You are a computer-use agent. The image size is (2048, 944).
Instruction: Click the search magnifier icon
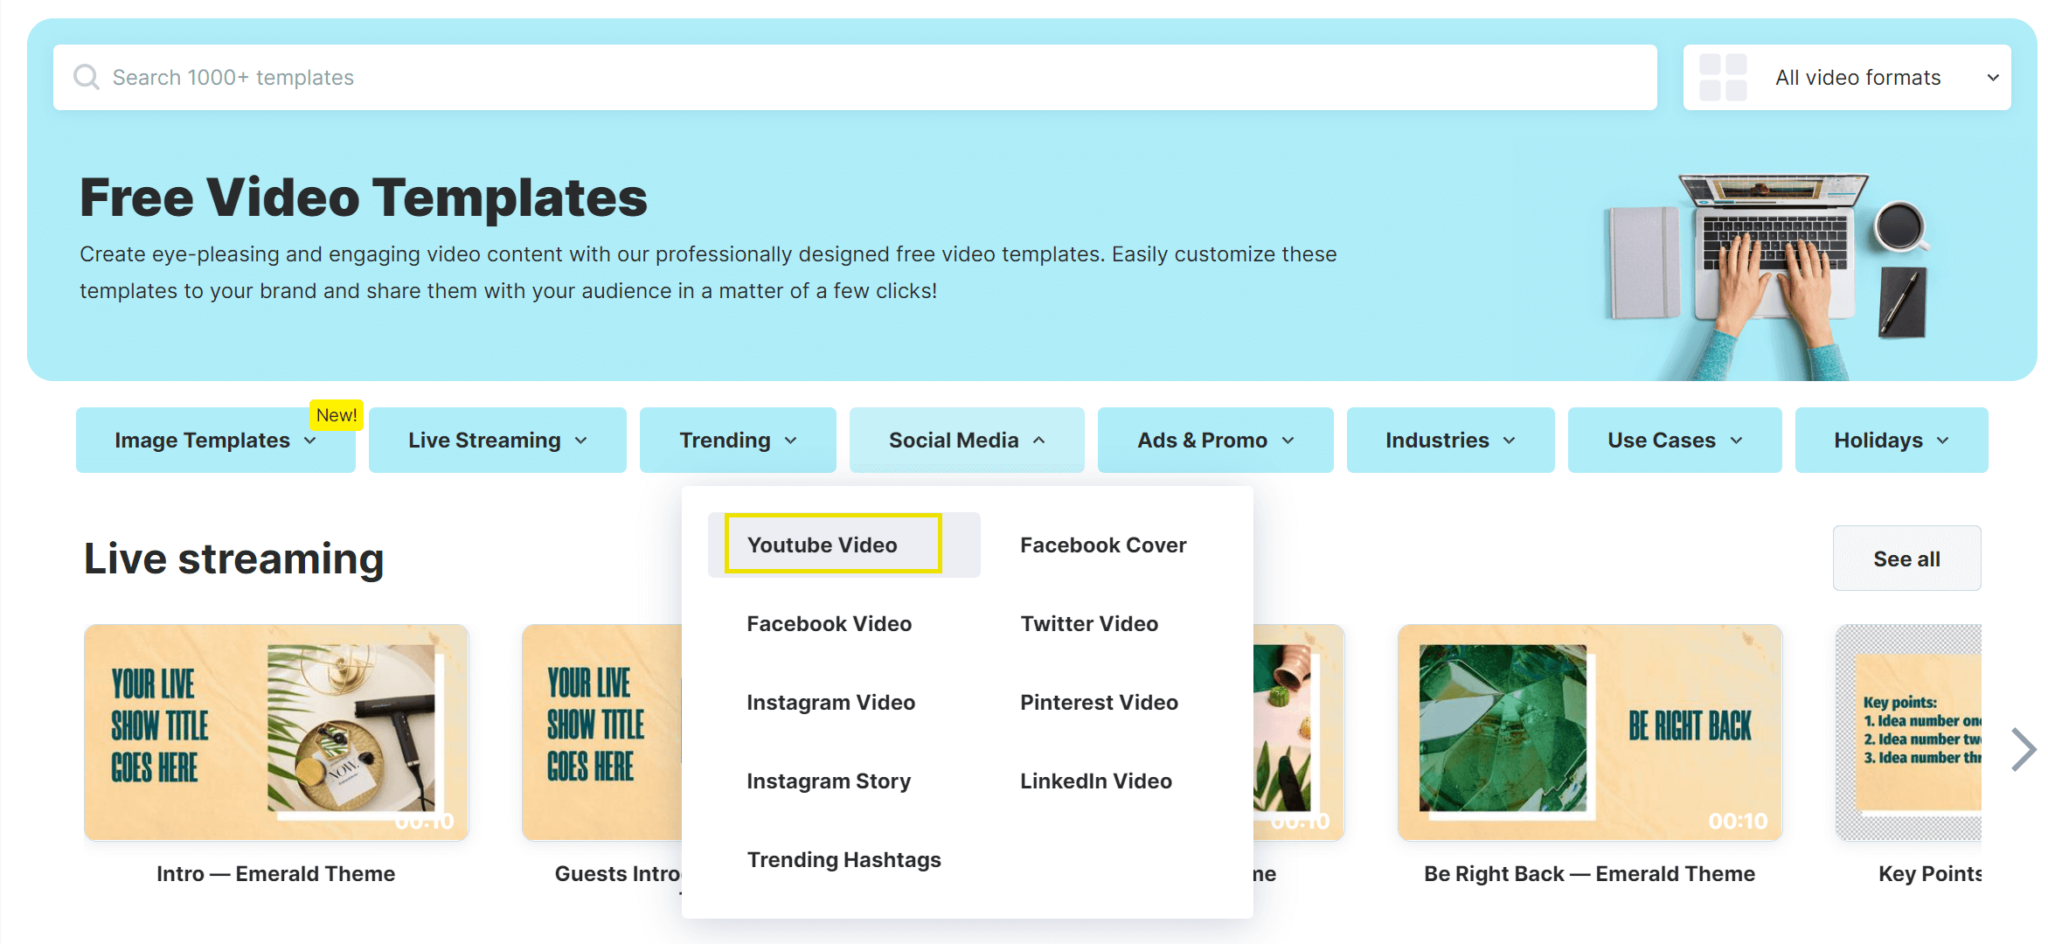[x=87, y=77]
